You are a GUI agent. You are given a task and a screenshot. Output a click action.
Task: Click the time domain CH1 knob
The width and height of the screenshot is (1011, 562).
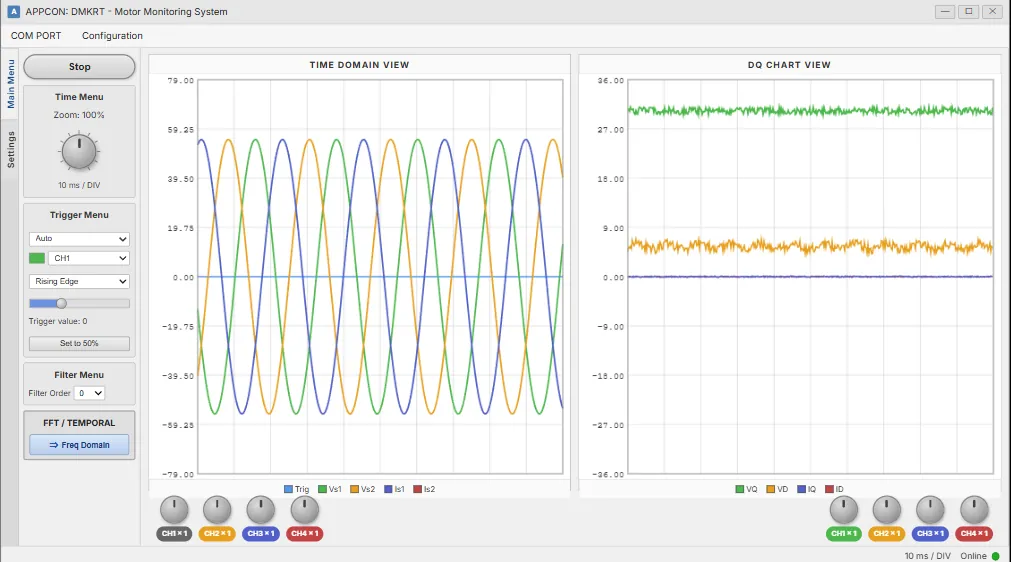tap(174, 510)
